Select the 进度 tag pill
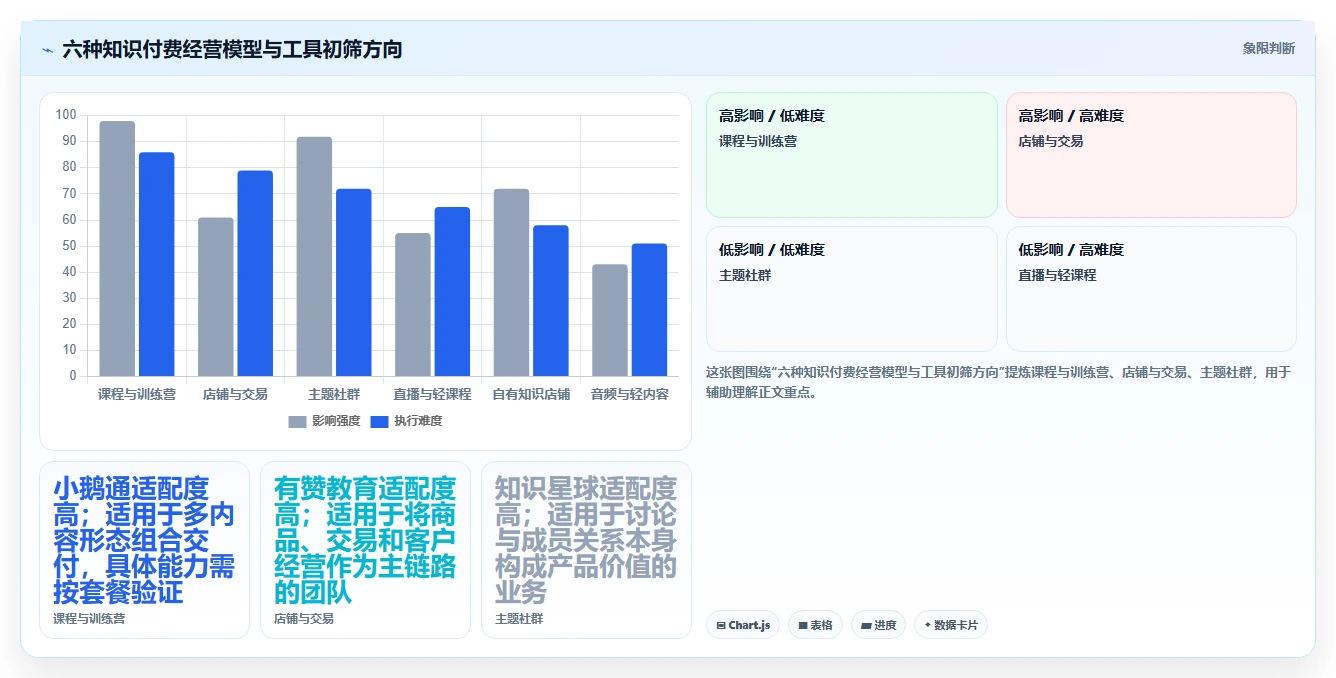The height and width of the screenshot is (678, 1336). (879, 625)
